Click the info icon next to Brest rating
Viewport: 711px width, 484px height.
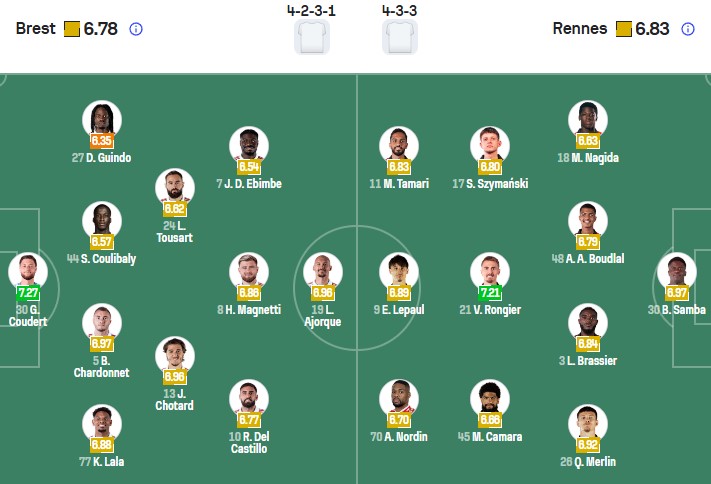[136, 29]
